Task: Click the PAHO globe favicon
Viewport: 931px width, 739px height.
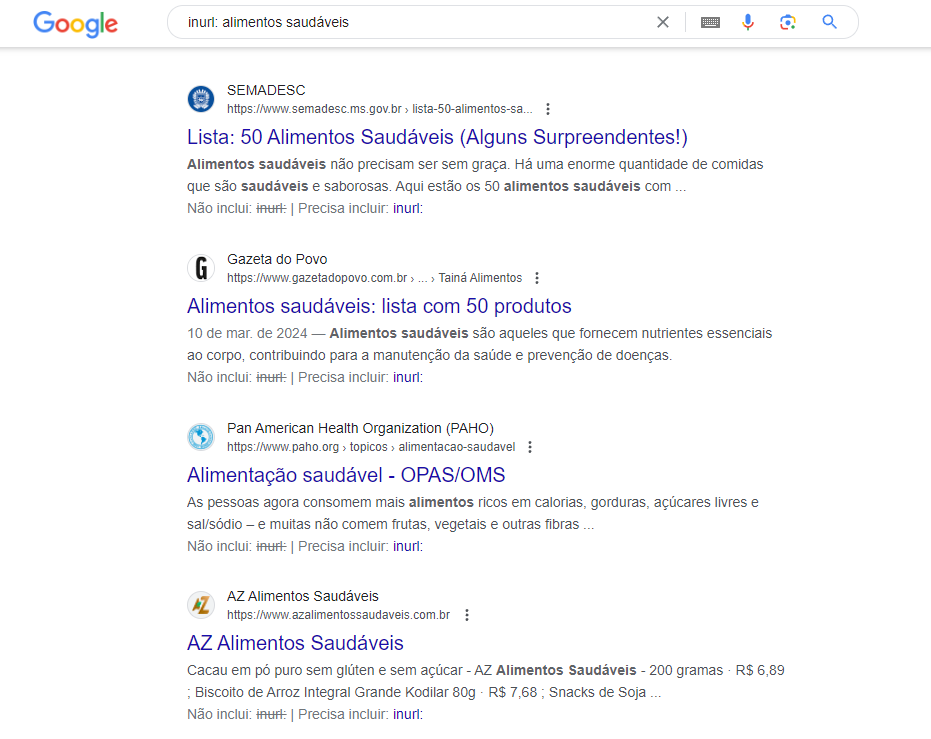Action: 201,437
